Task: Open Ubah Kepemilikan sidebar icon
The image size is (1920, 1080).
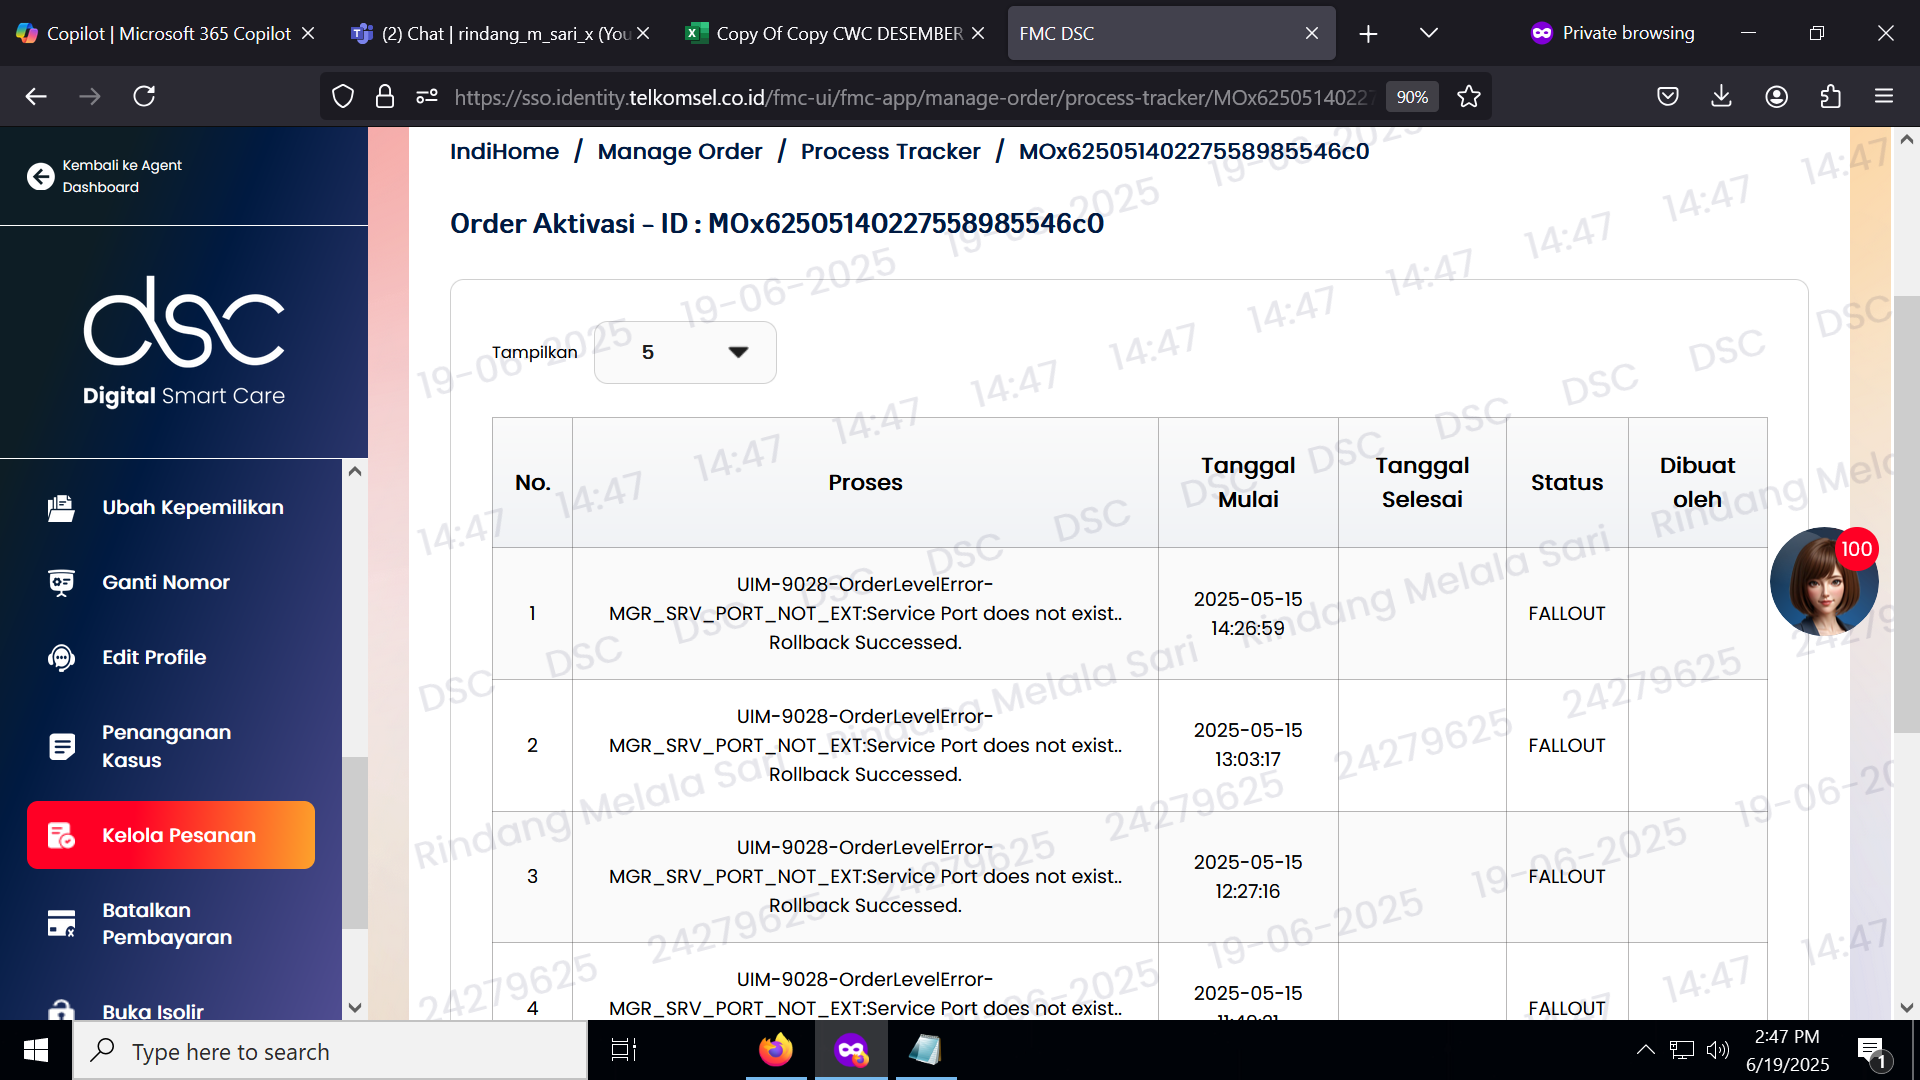Action: tap(61, 508)
